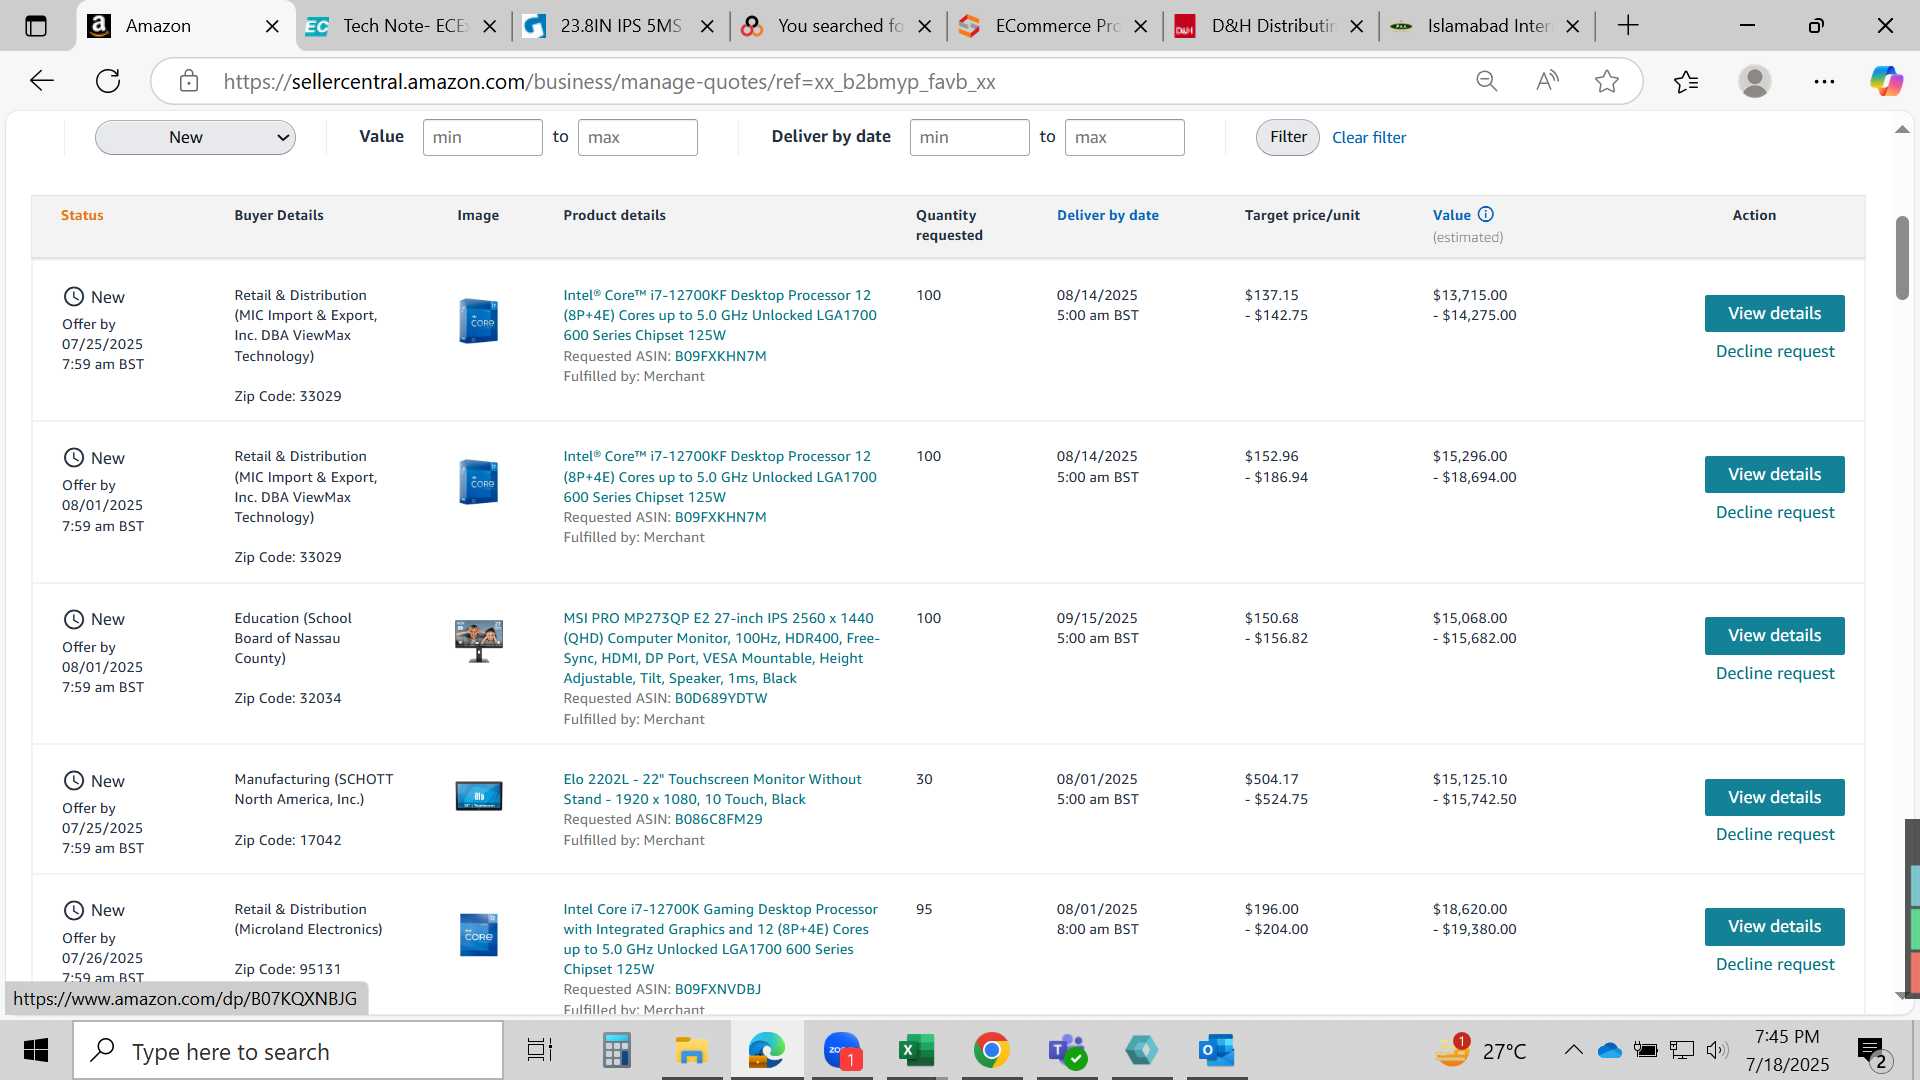Click the scrollbar up arrow
1920x1080 pixels.
[1902, 130]
